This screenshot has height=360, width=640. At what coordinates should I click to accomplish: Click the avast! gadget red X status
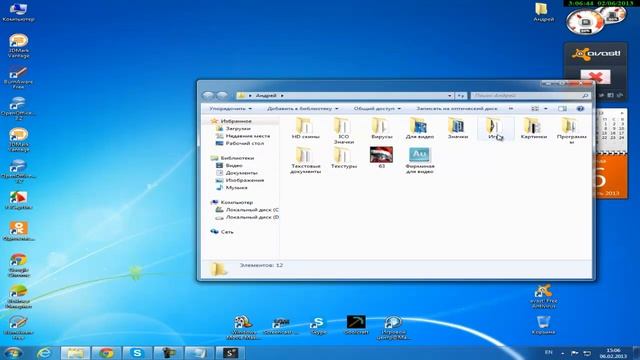coord(596,77)
